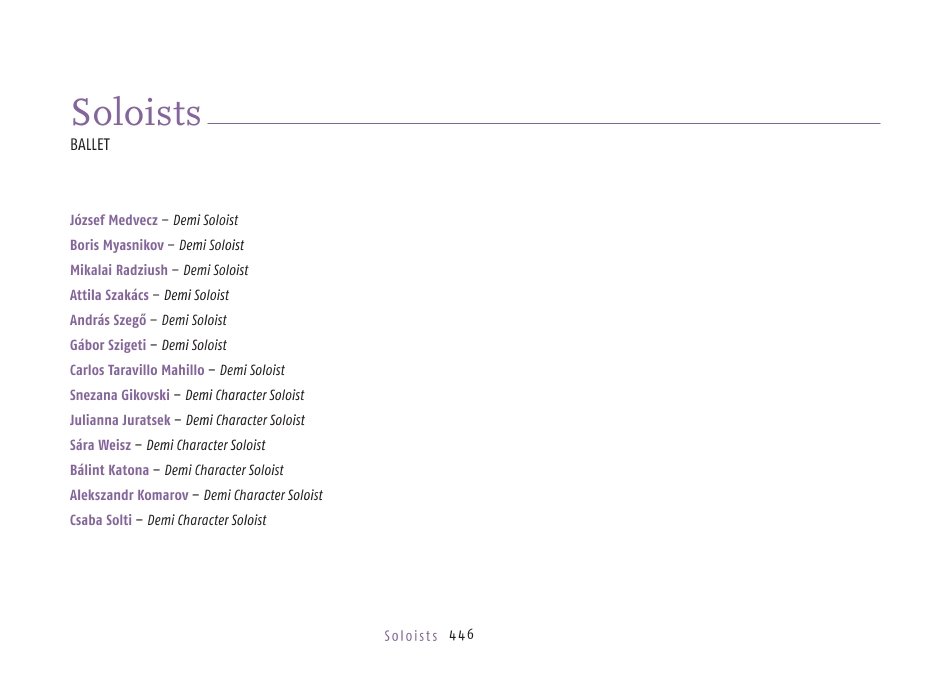Click the page number 446
This screenshot has width=944, height=679.
point(462,634)
